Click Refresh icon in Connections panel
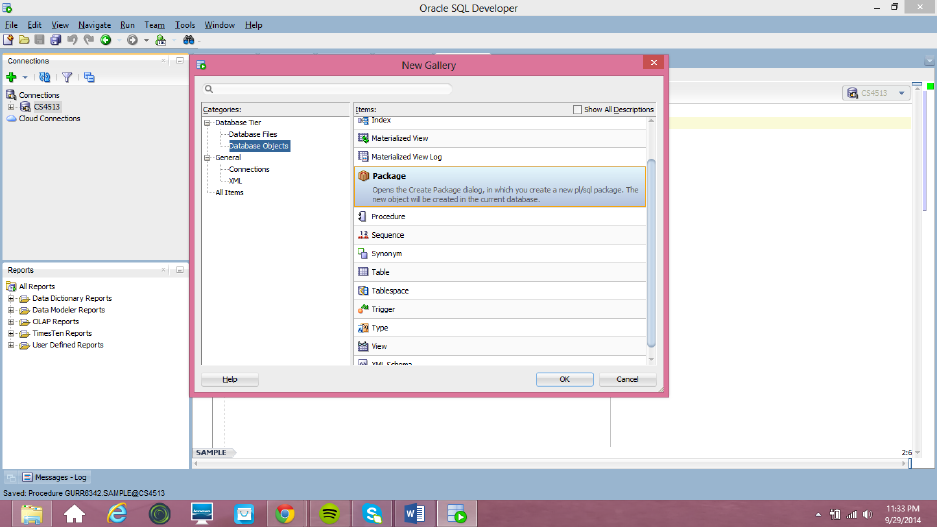Viewport: 937px width, 527px height. [x=45, y=77]
